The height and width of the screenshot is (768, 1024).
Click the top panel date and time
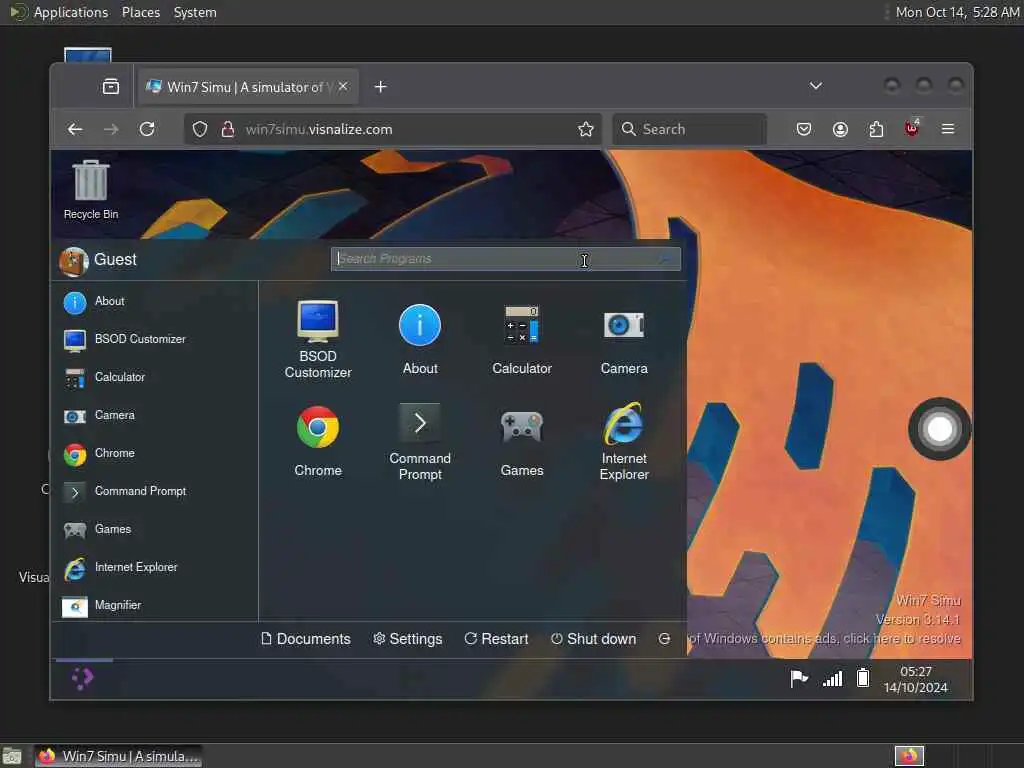click(x=957, y=12)
